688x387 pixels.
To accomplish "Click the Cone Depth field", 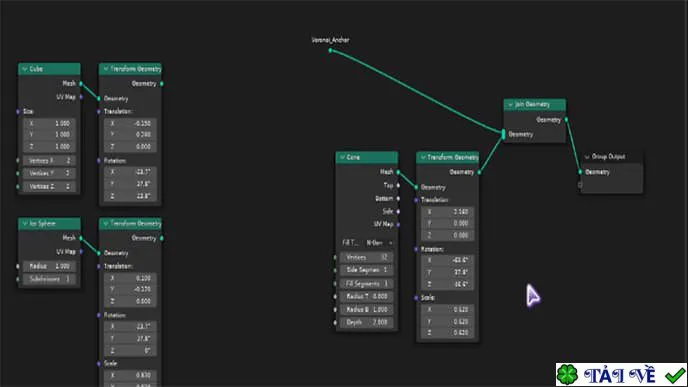I will pos(367,322).
